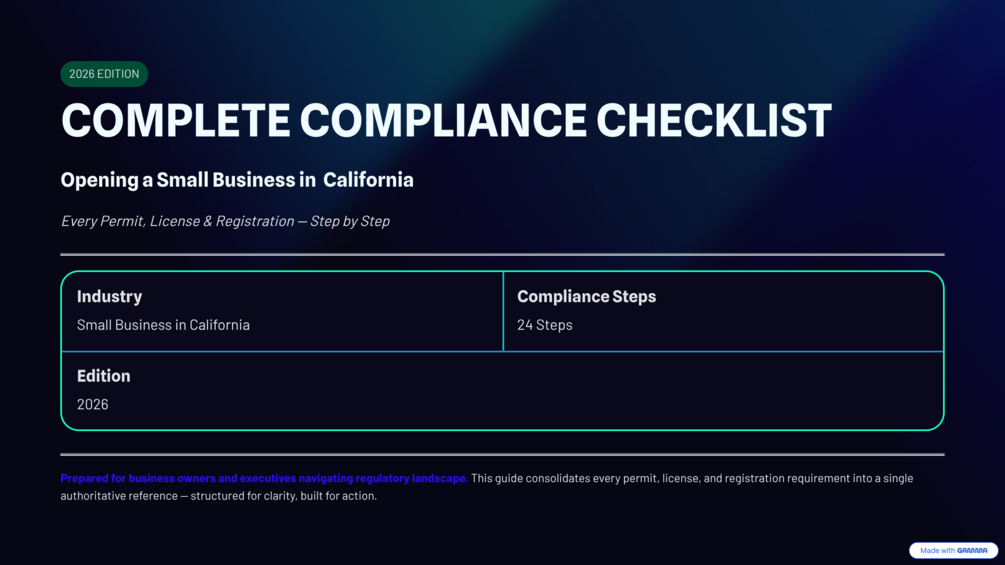The height and width of the screenshot is (565, 1005).
Task: Select the Edition heading in the table
Action: click(104, 376)
